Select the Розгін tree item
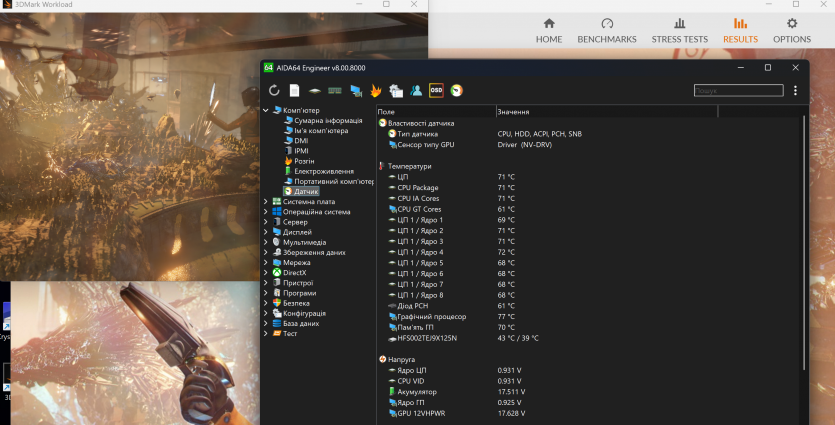835x425 pixels. pos(304,160)
